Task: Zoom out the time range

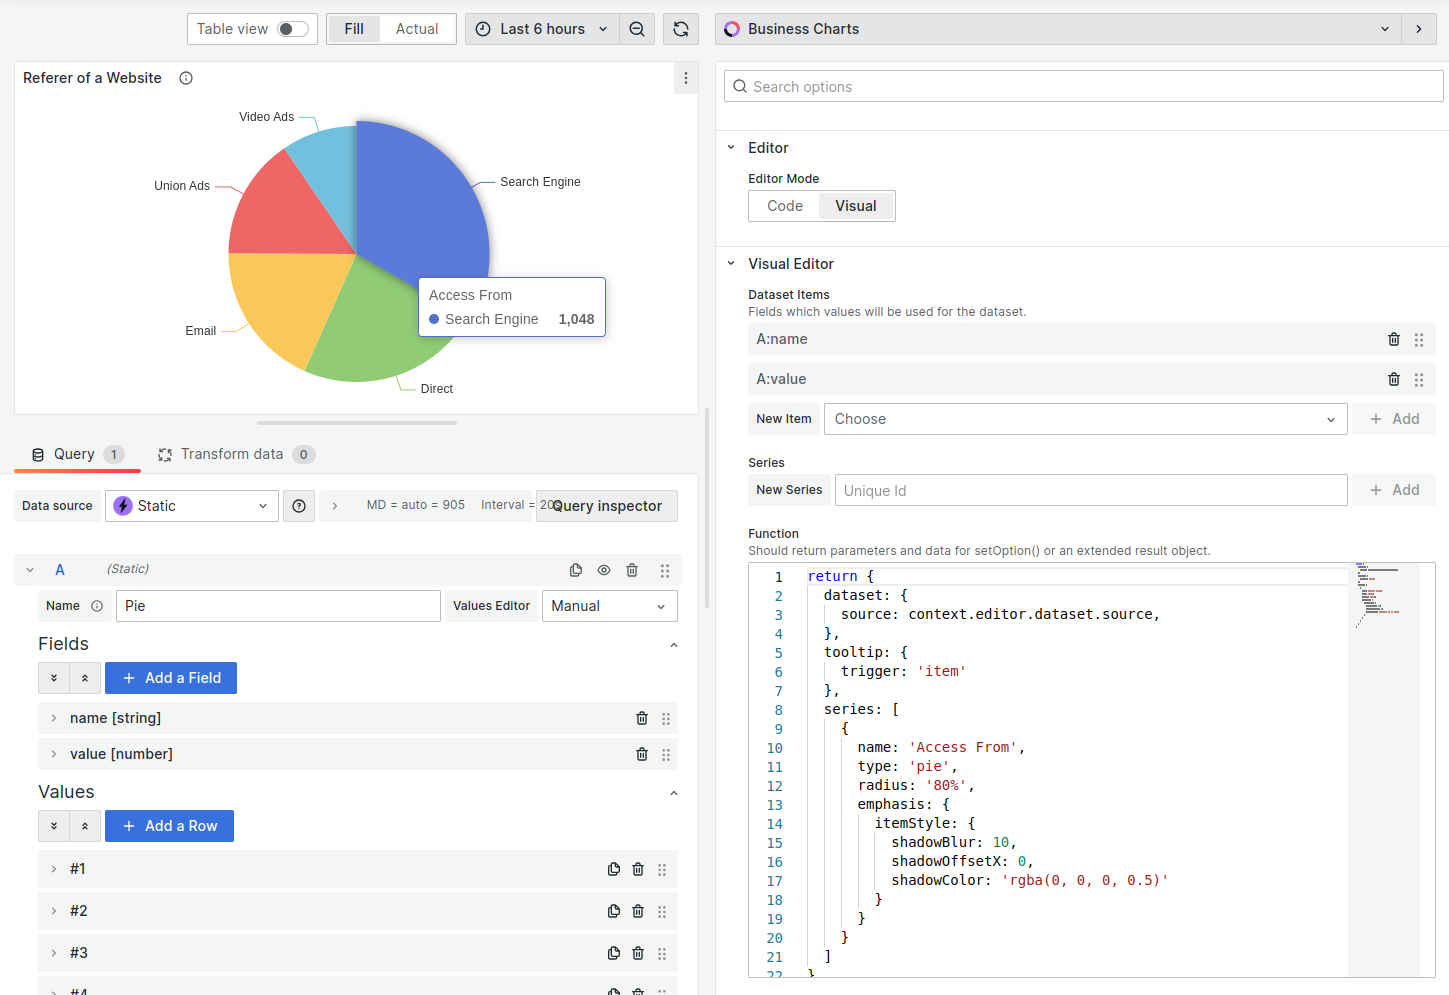Action: (x=637, y=29)
